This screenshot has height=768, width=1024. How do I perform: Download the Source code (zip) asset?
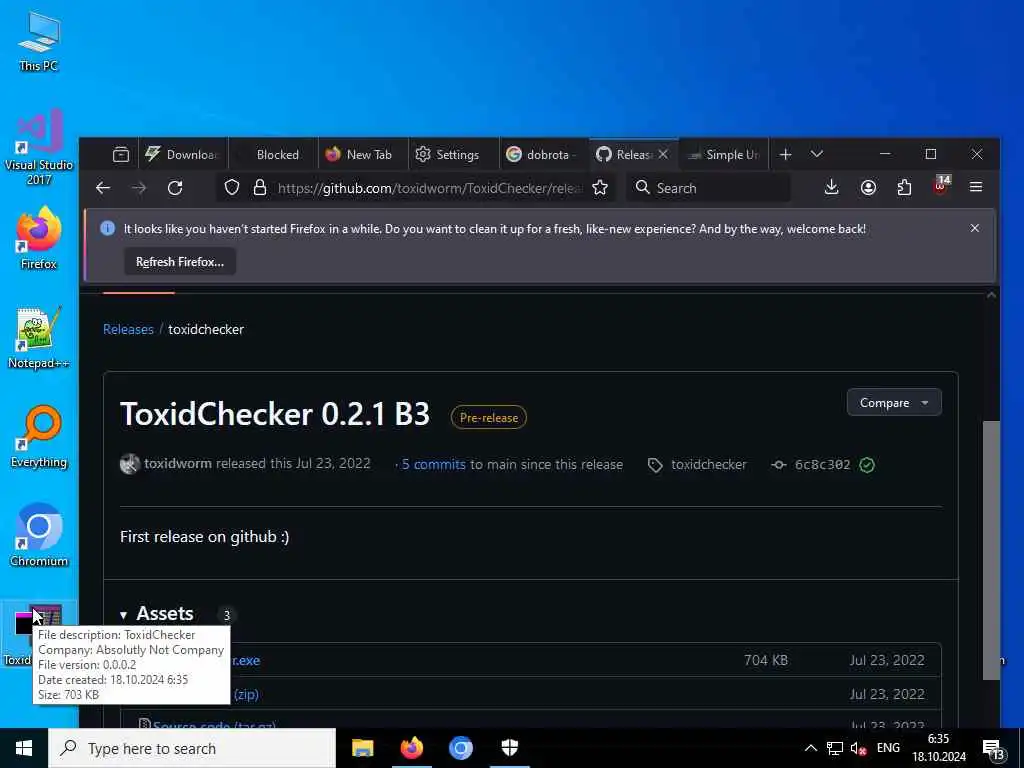(x=246, y=694)
